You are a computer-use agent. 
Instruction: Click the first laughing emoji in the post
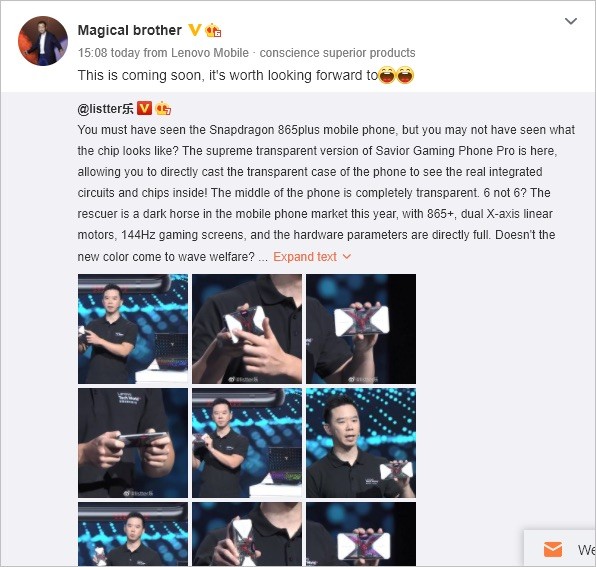click(387, 75)
